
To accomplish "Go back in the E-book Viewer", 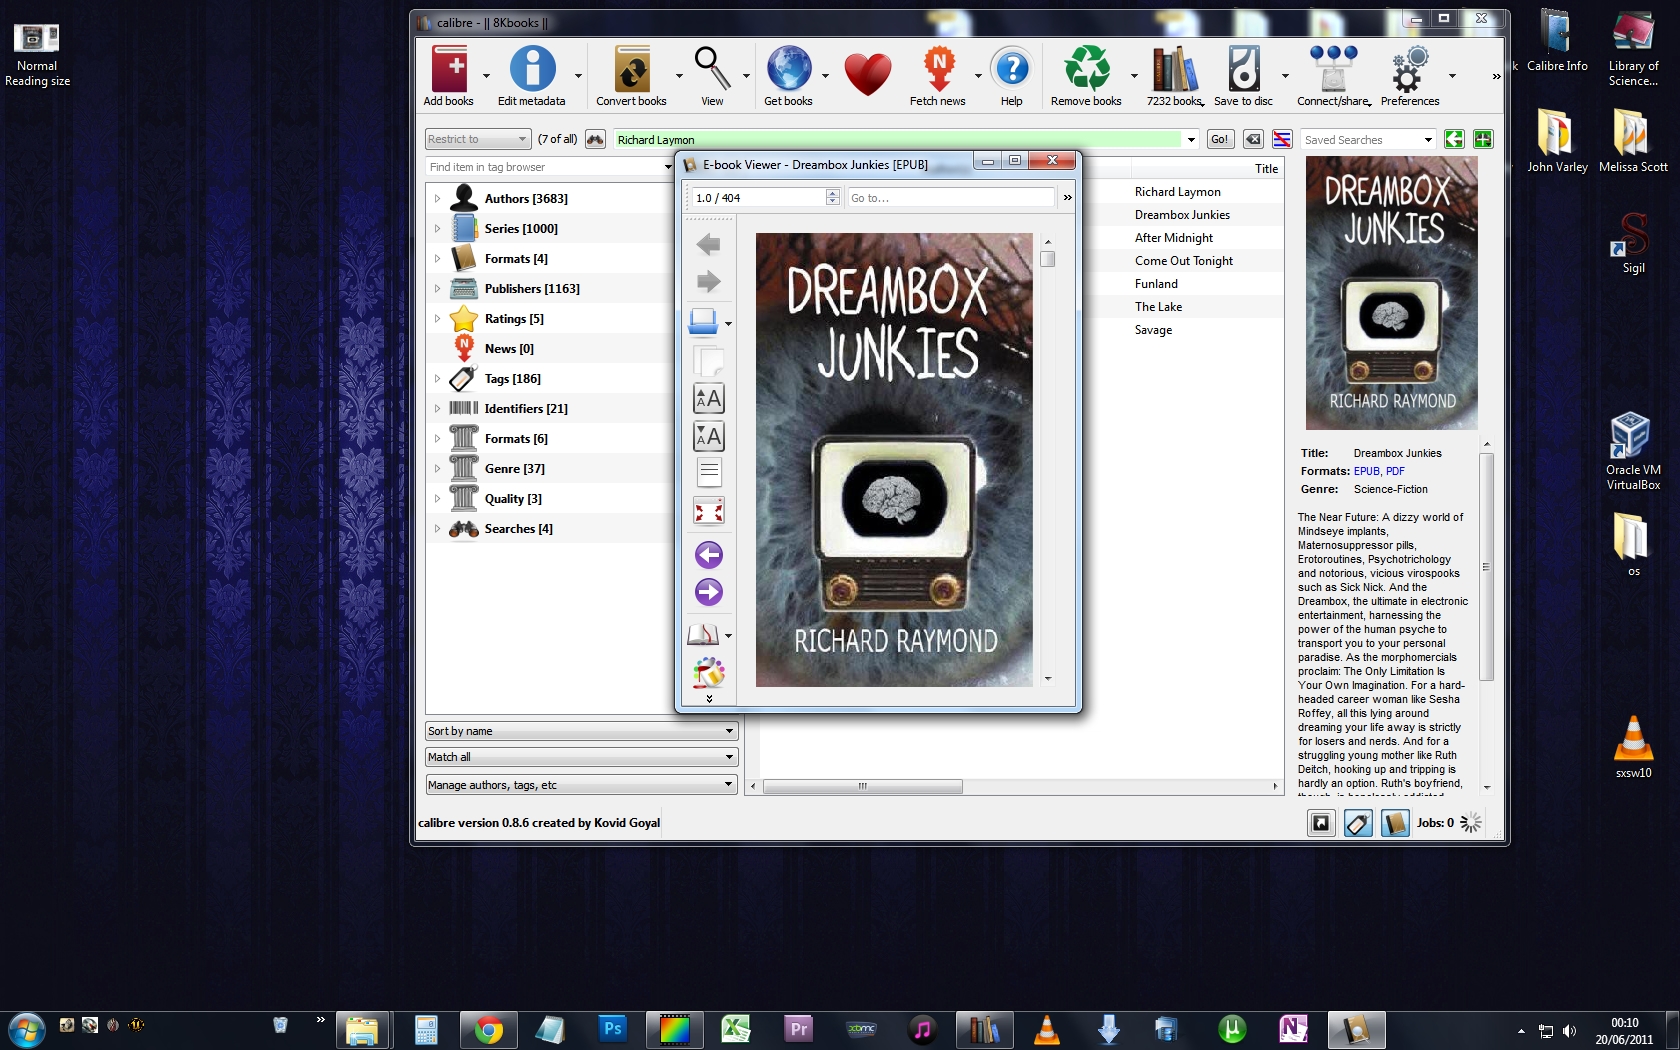I will pyautogui.click(x=708, y=245).
